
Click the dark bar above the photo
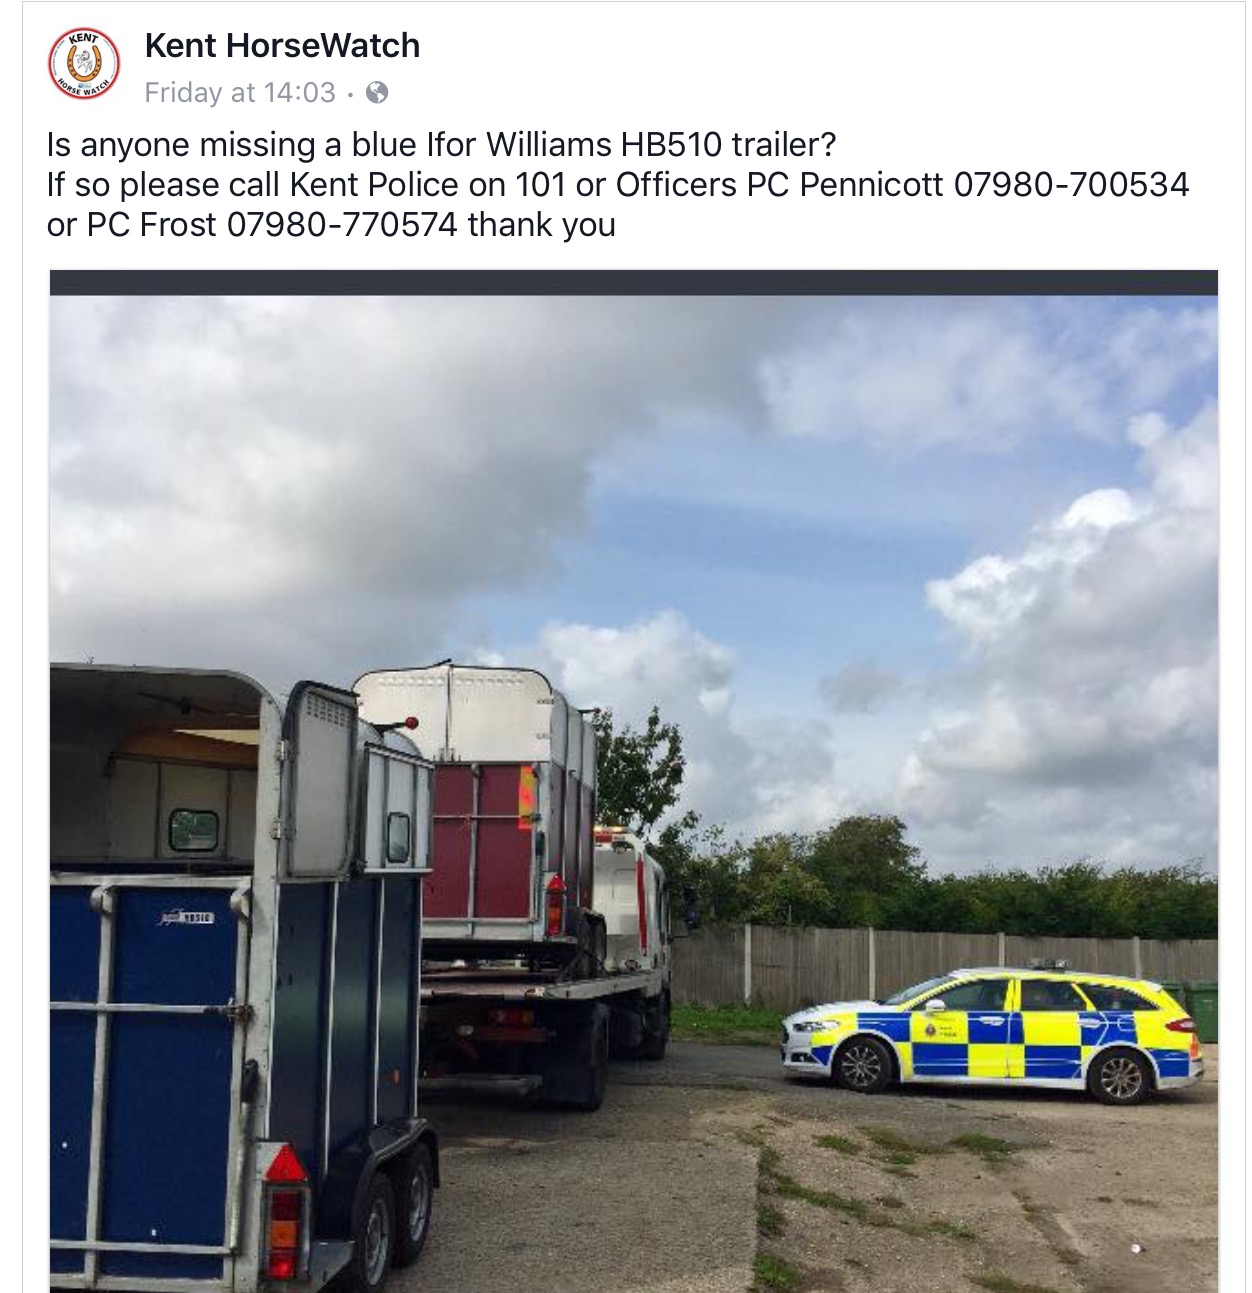[634, 282]
